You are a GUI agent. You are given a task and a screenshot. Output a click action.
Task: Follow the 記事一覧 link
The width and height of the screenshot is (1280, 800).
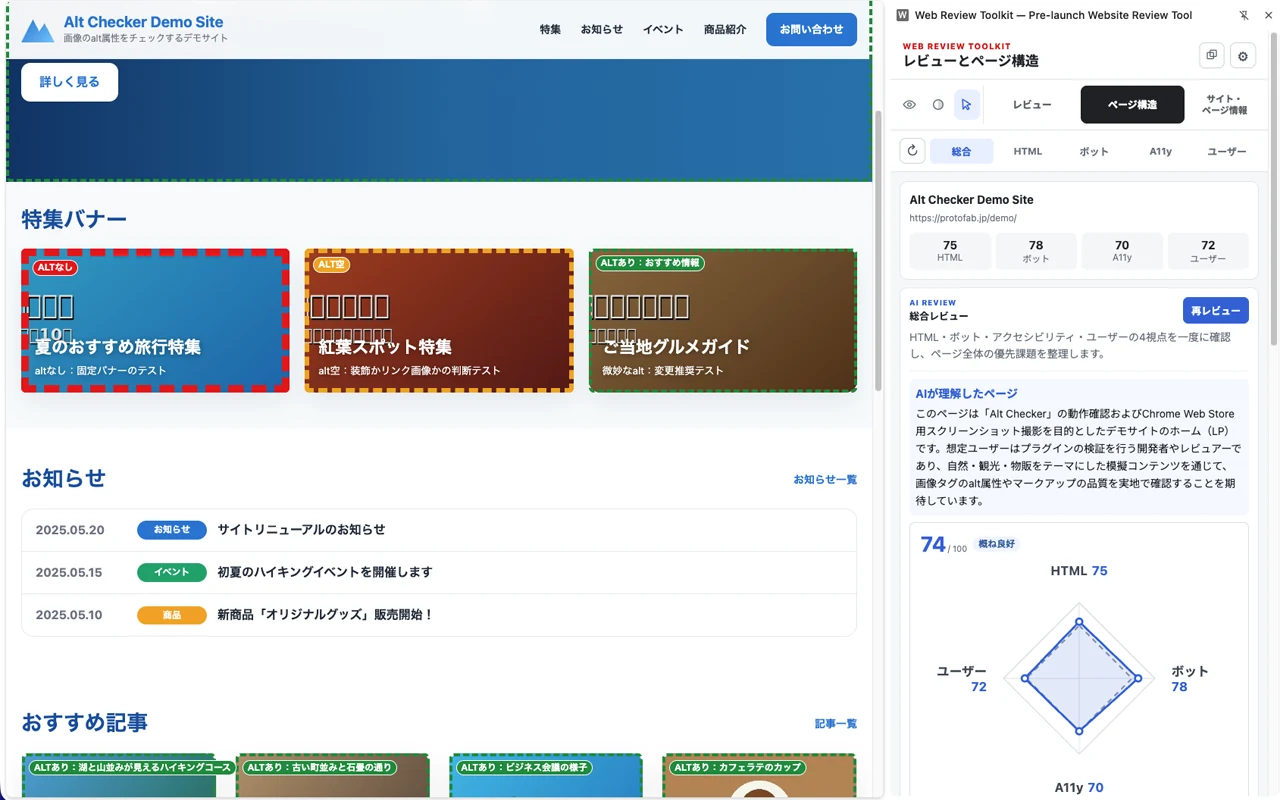(x=836, y=723)
